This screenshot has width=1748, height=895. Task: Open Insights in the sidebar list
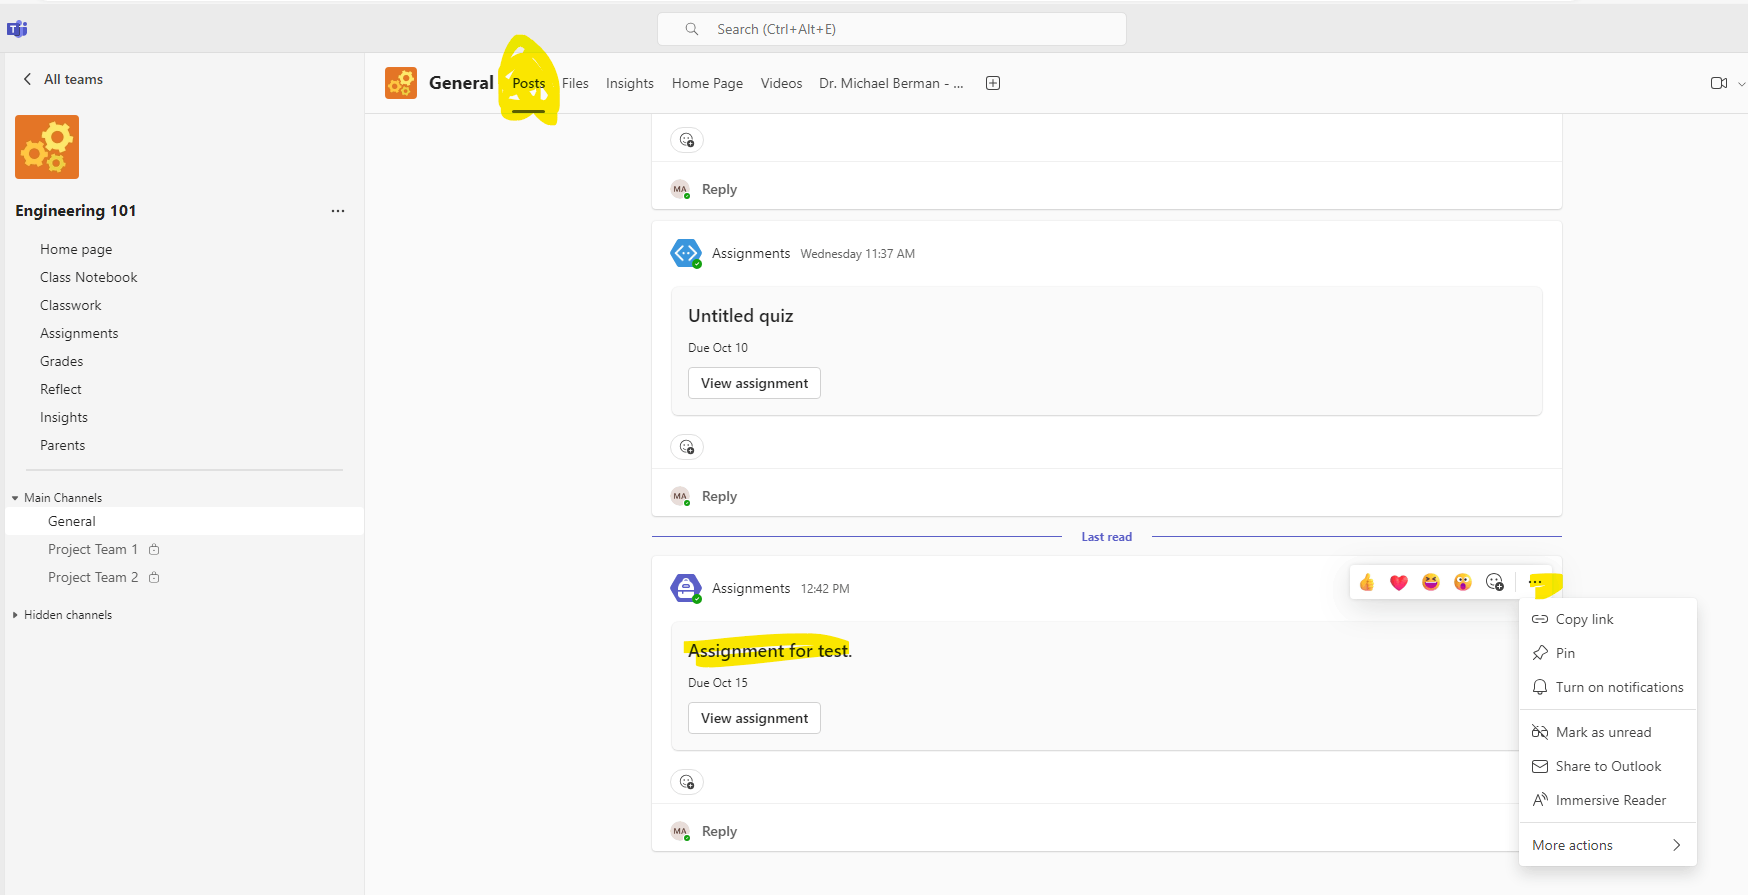(64, 417)
